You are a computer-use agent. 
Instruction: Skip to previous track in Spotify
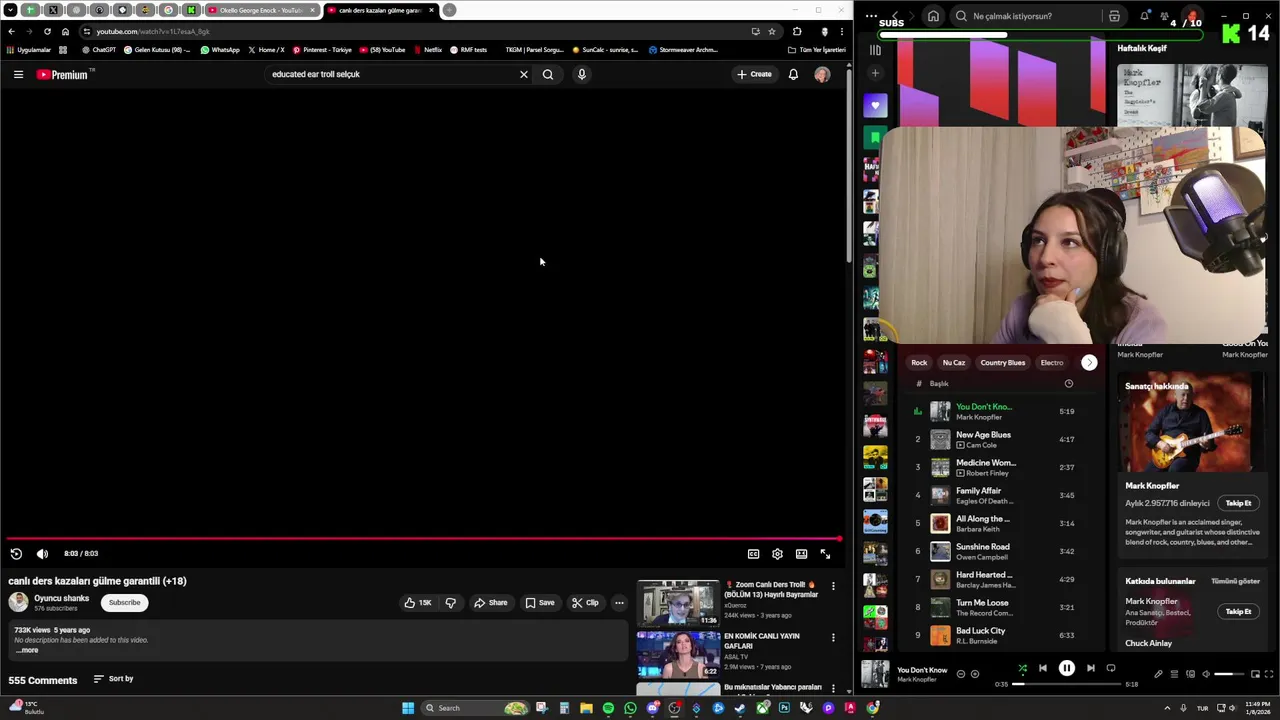pos(1042,668)
